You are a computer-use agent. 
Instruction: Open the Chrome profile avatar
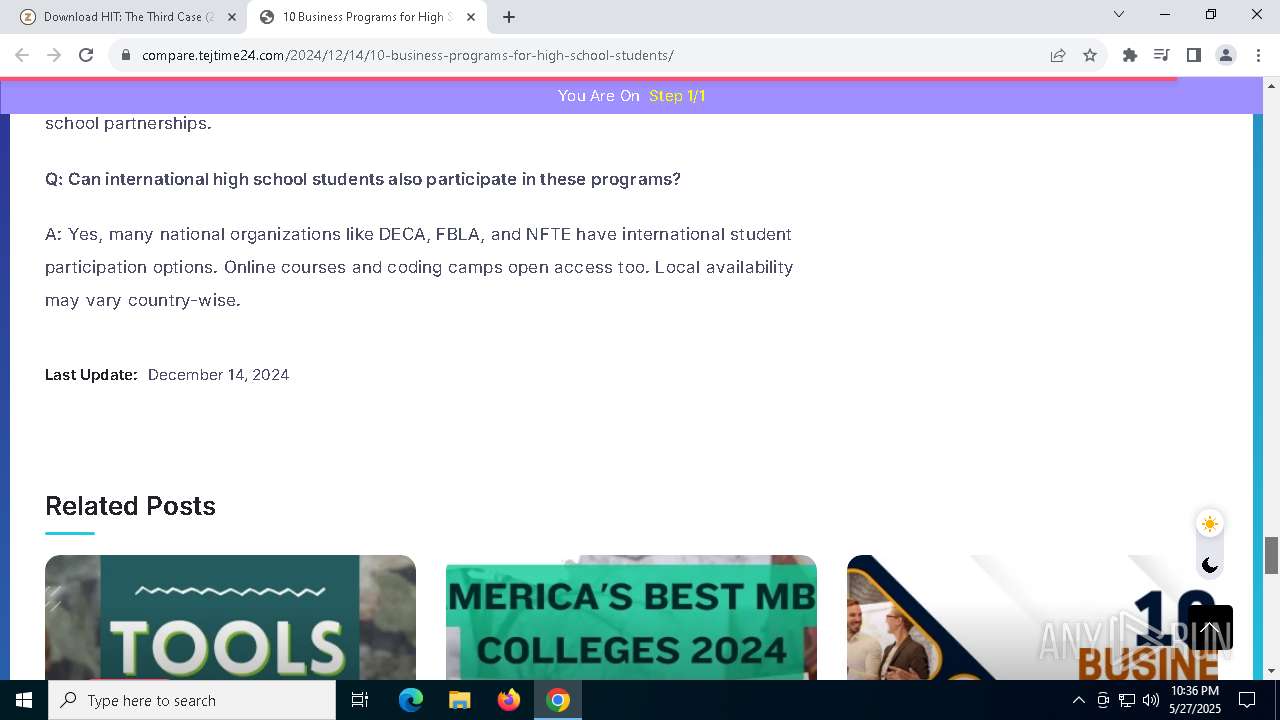[1226, 55]
